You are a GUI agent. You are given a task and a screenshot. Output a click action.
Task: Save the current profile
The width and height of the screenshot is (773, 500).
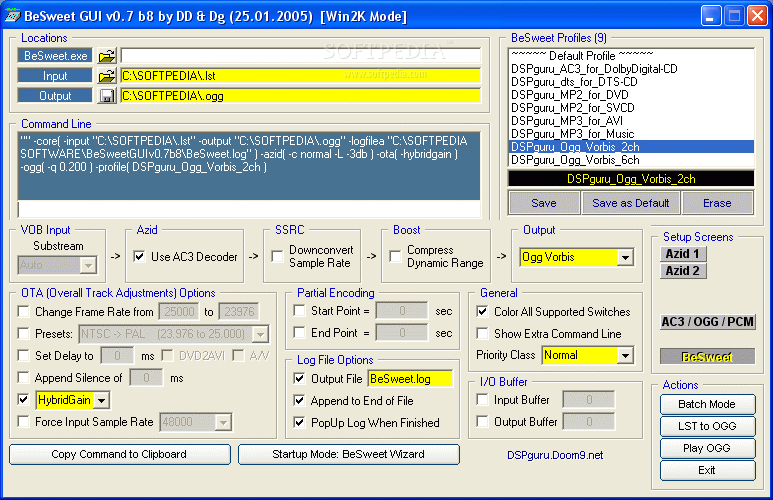tap(544, 203)
